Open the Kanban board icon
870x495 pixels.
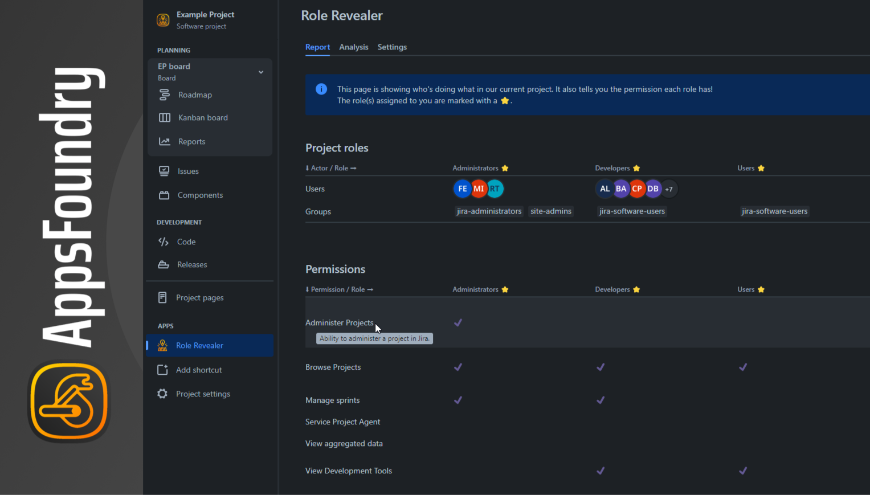pos(165,118)
